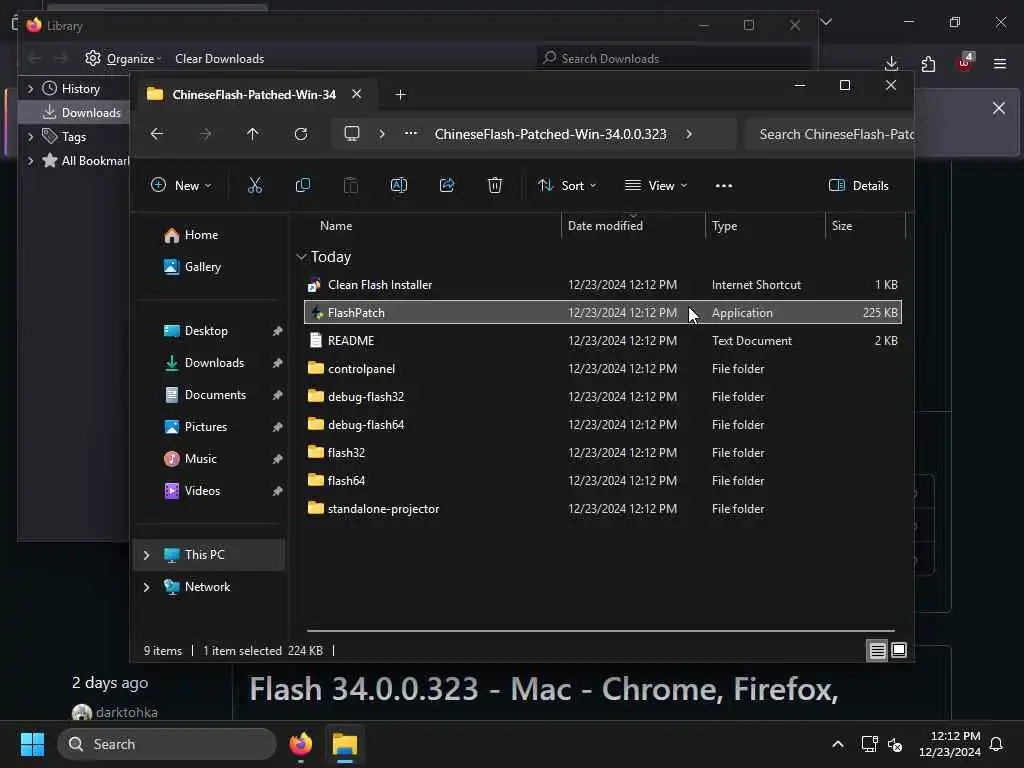This screenshot has height=768, width=1024.
Task: Click the Delete trash can icon
Action: point(495,185)
